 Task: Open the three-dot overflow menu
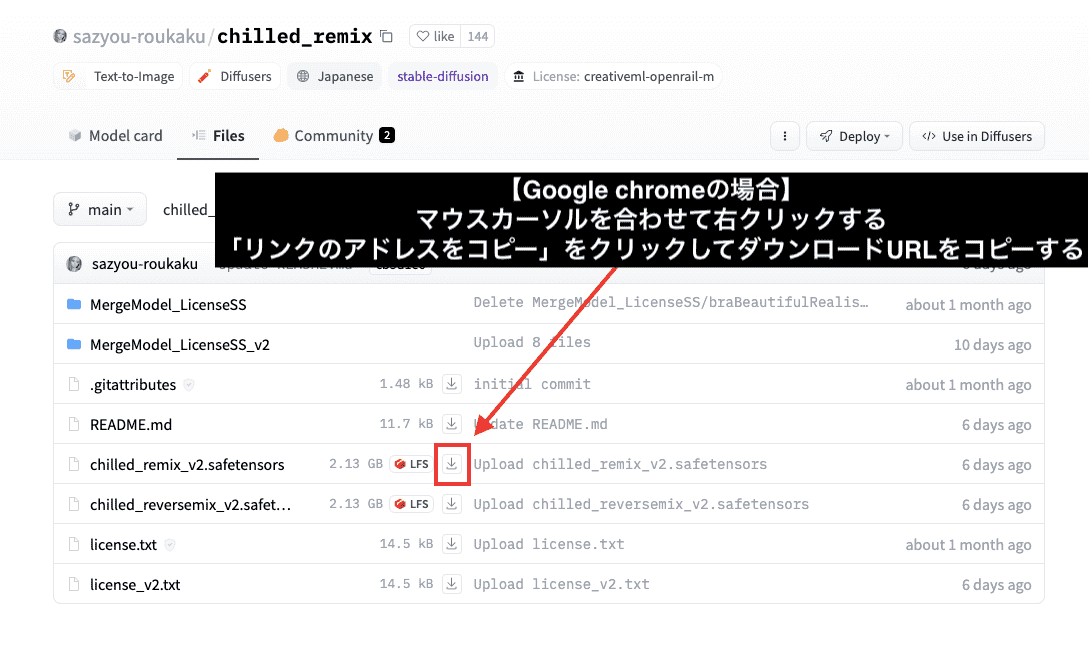tap(784, 136)
